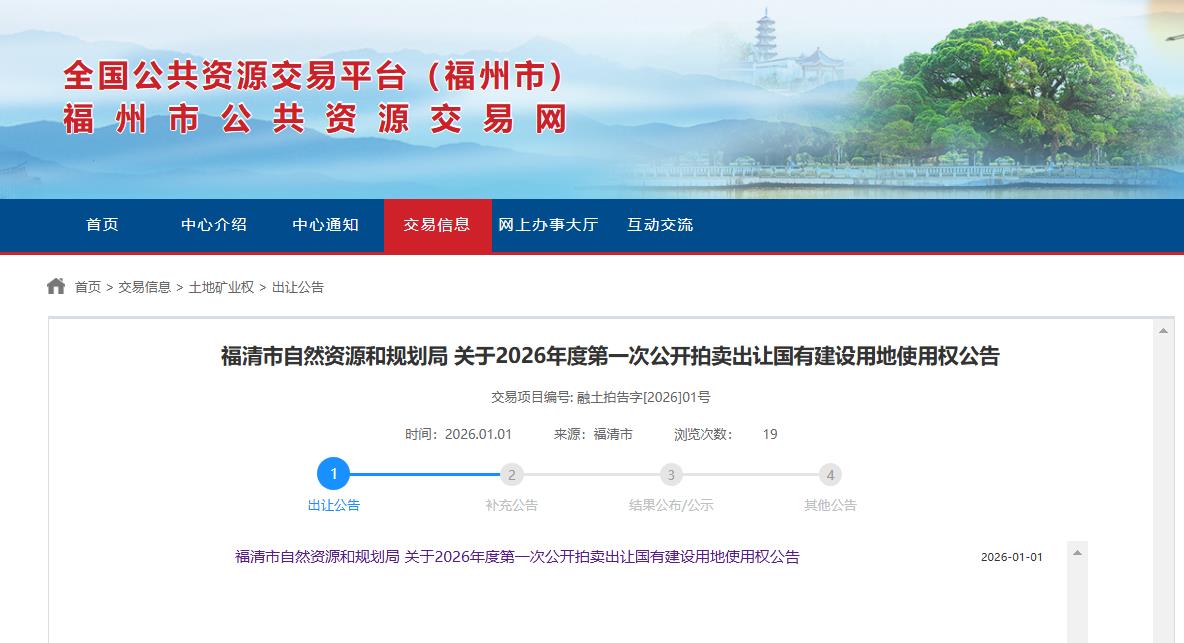Open 首页 navigation menu item
Viewport: 1184px width, 643px height.
tap(103, 225)
